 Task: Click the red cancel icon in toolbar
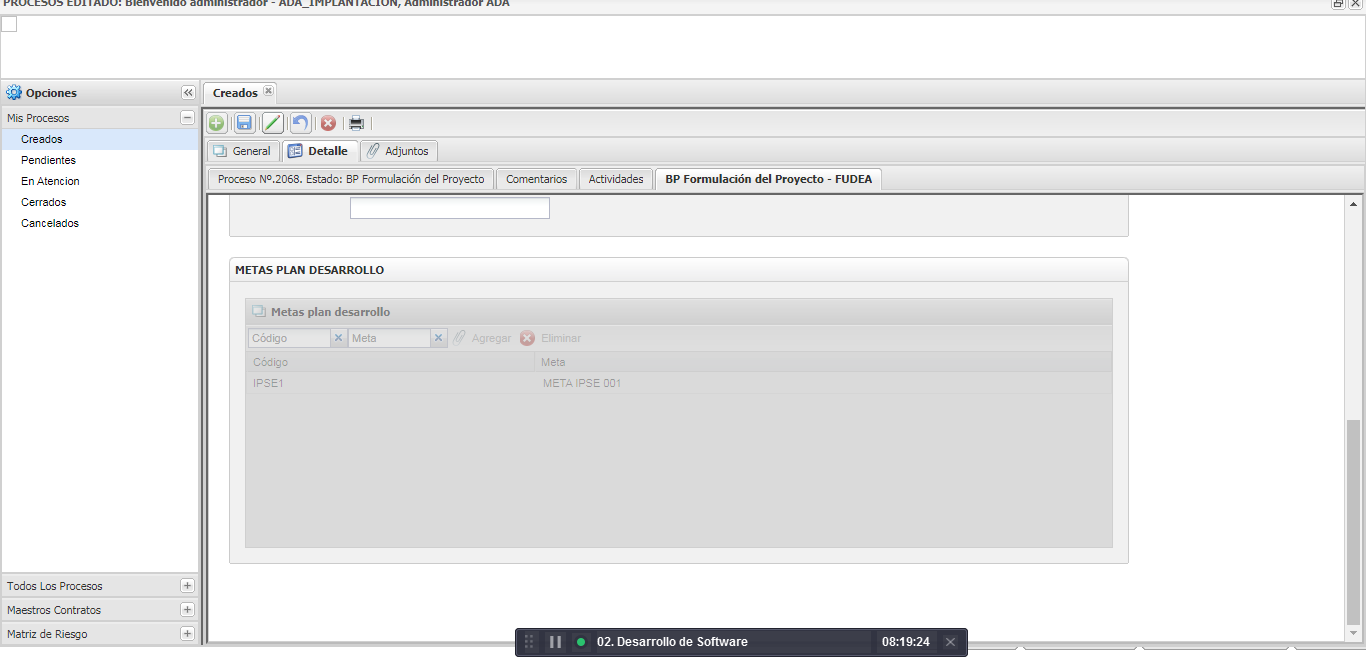pos(328,123)
